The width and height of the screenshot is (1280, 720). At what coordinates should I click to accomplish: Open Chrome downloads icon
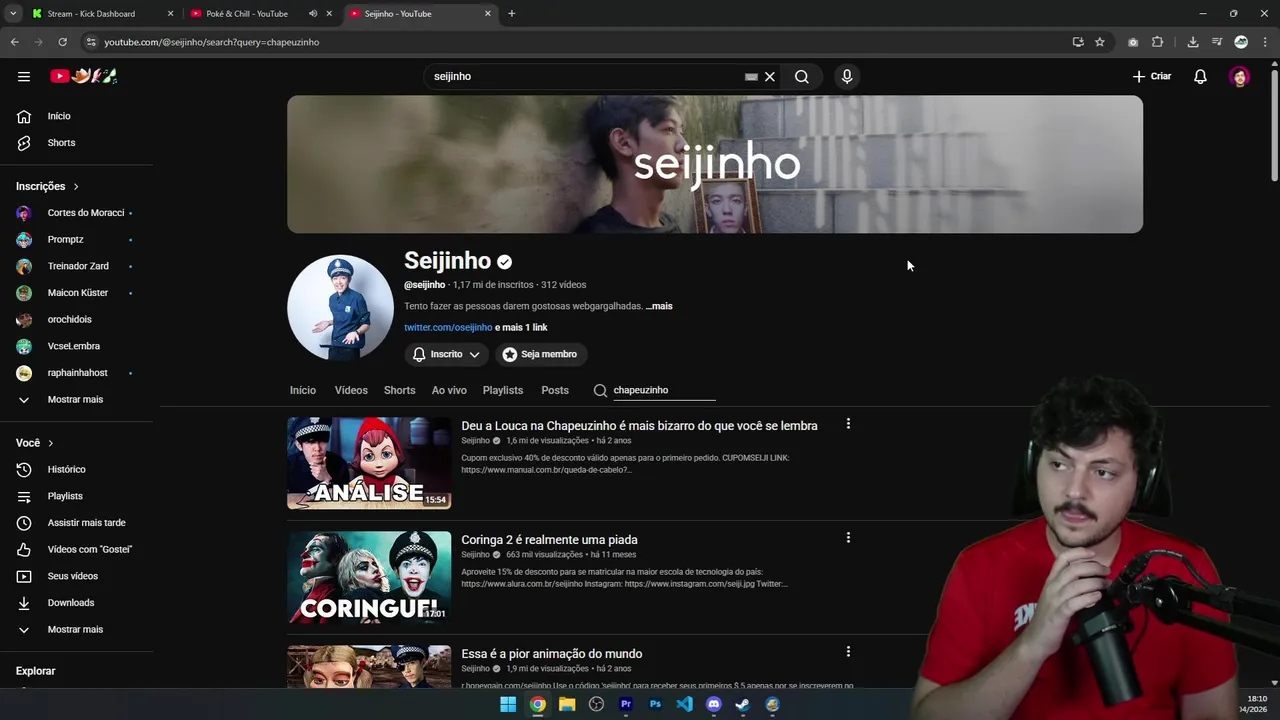click(1193, 42)
